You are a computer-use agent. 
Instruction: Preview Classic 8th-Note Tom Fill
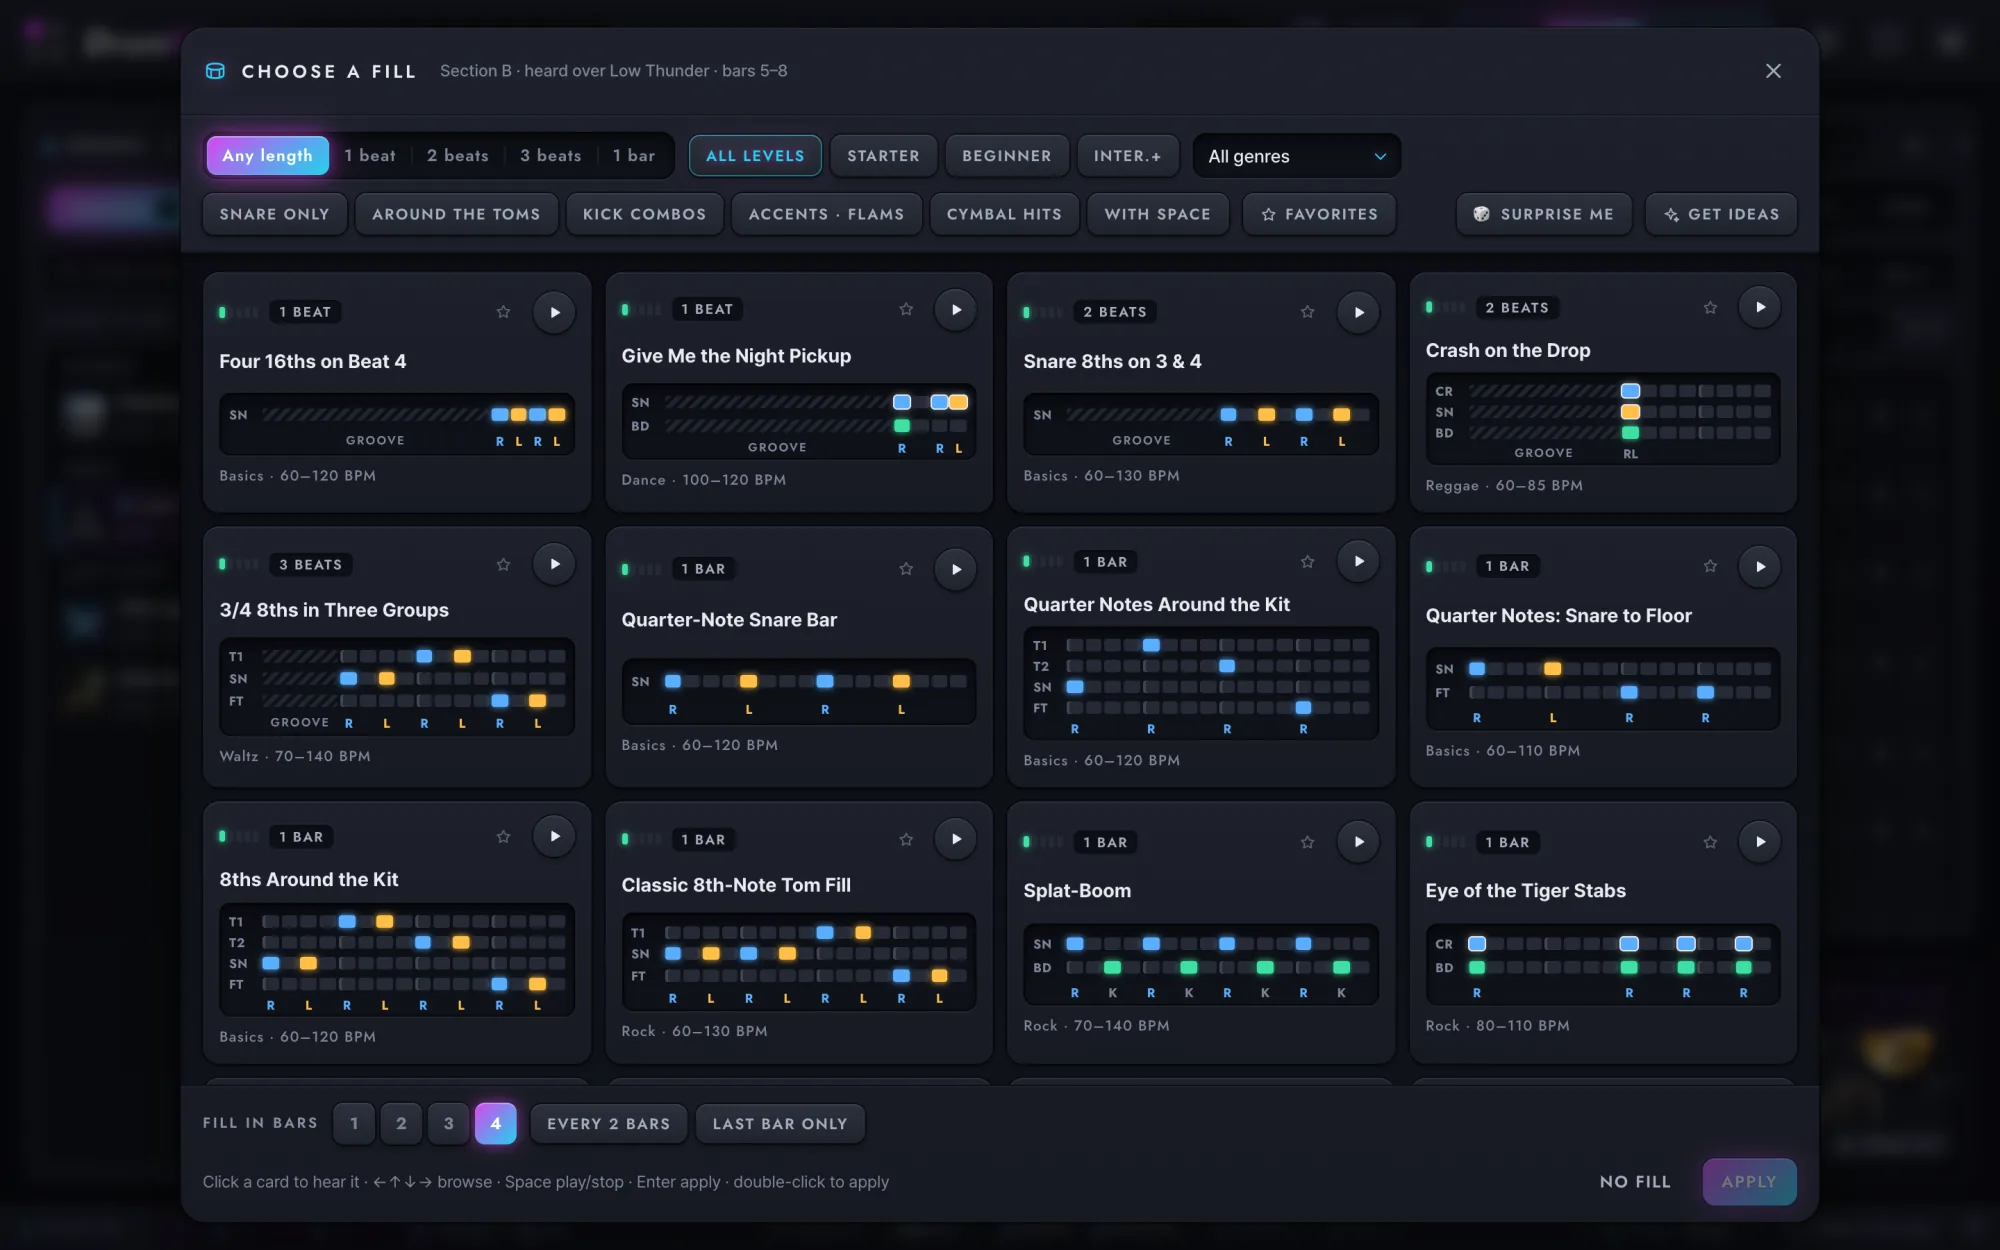(x=956, y=839)
